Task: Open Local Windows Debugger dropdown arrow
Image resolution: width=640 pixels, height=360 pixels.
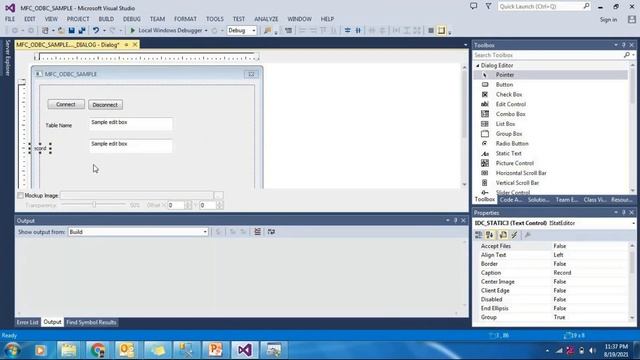Action: pyautogui.click(x=206, y=31)
